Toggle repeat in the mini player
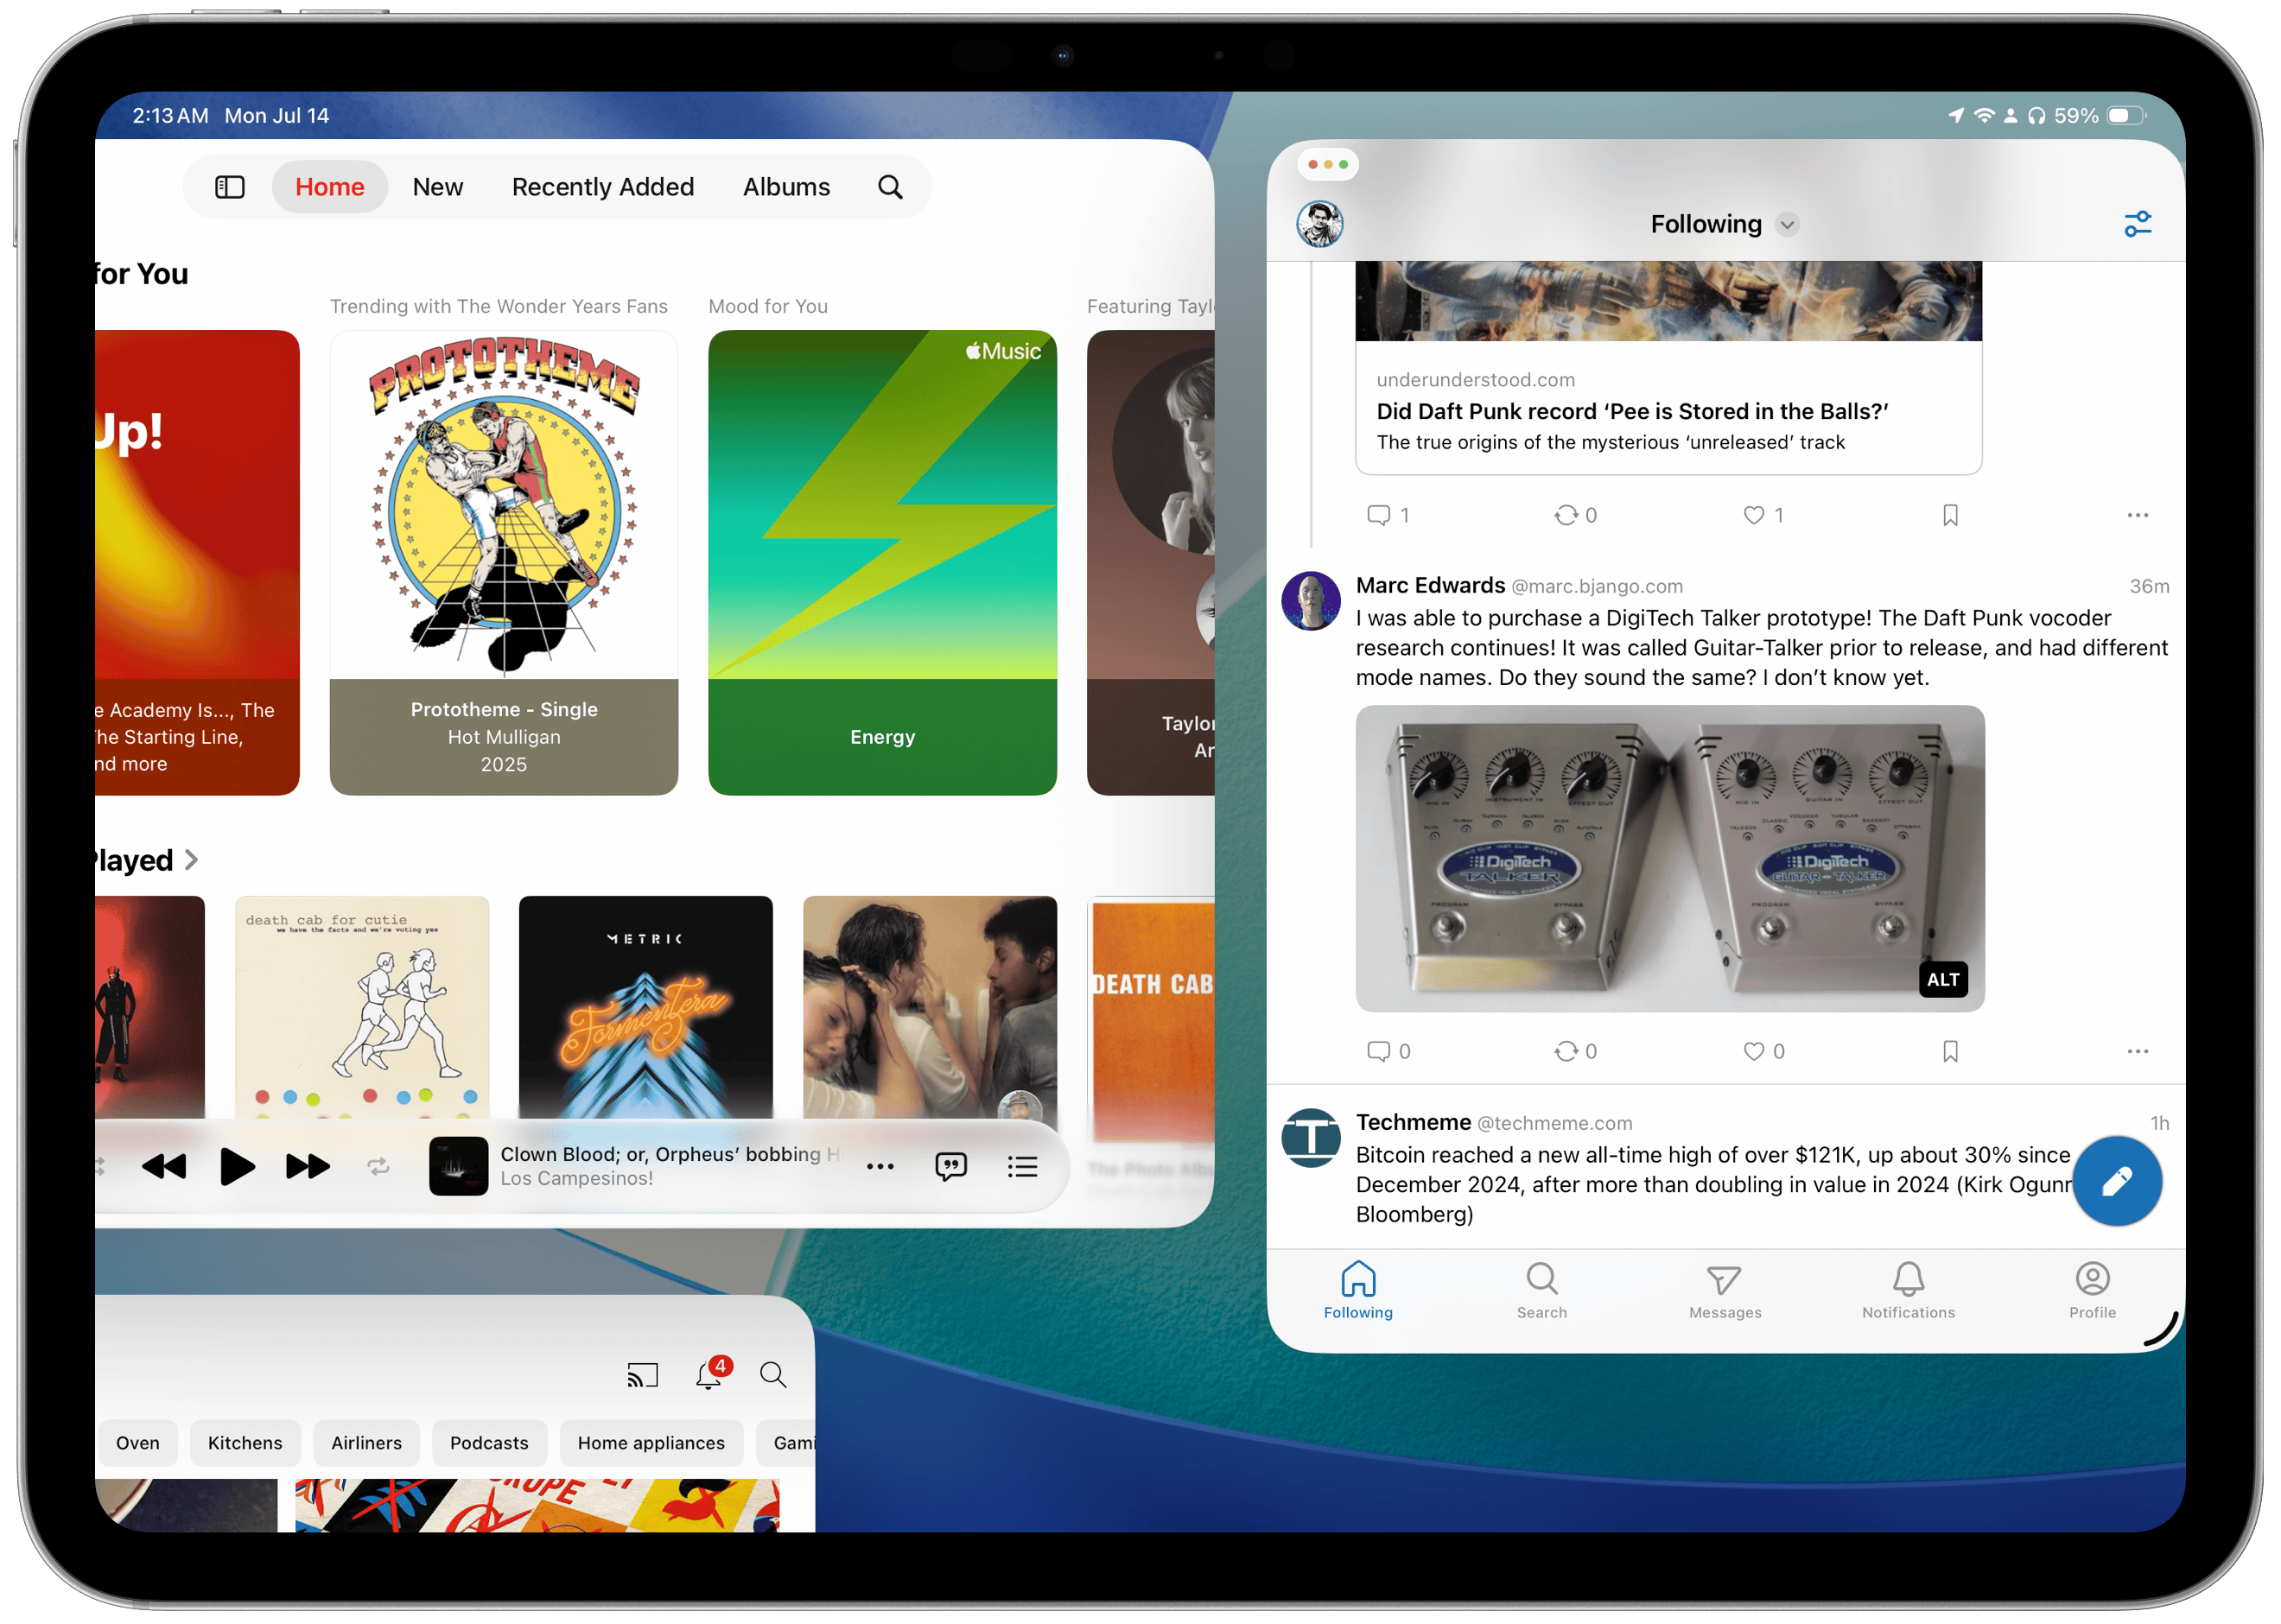Image resolution: width=2281 pixels, height=1624 pixels. pos(378,1166)
